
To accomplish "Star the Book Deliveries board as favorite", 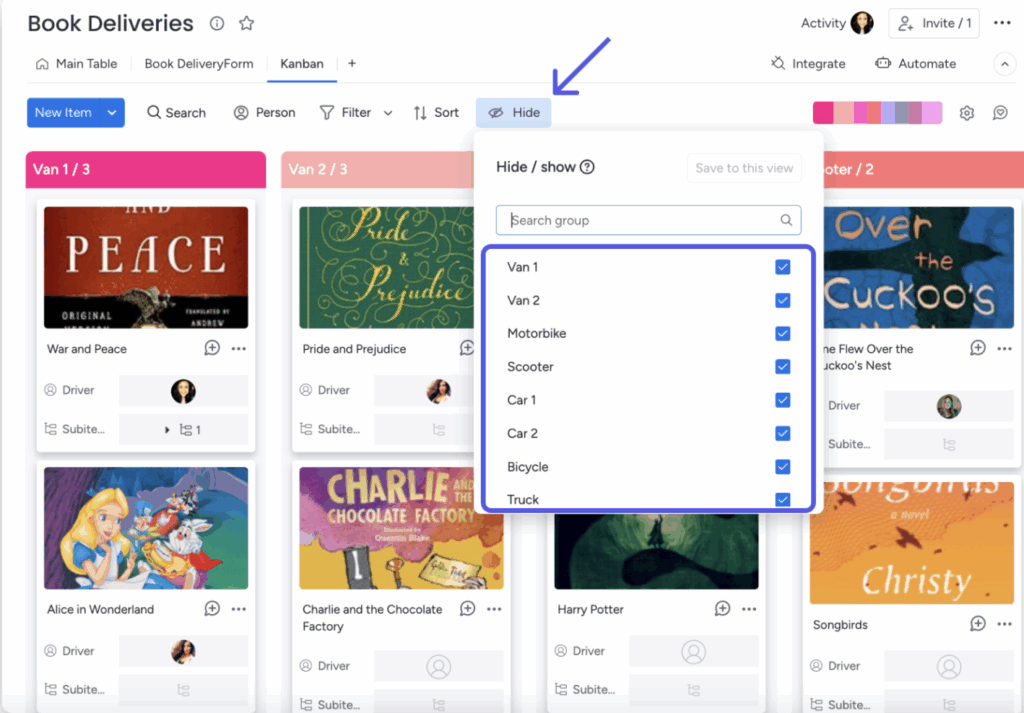I will coord(246,24).
